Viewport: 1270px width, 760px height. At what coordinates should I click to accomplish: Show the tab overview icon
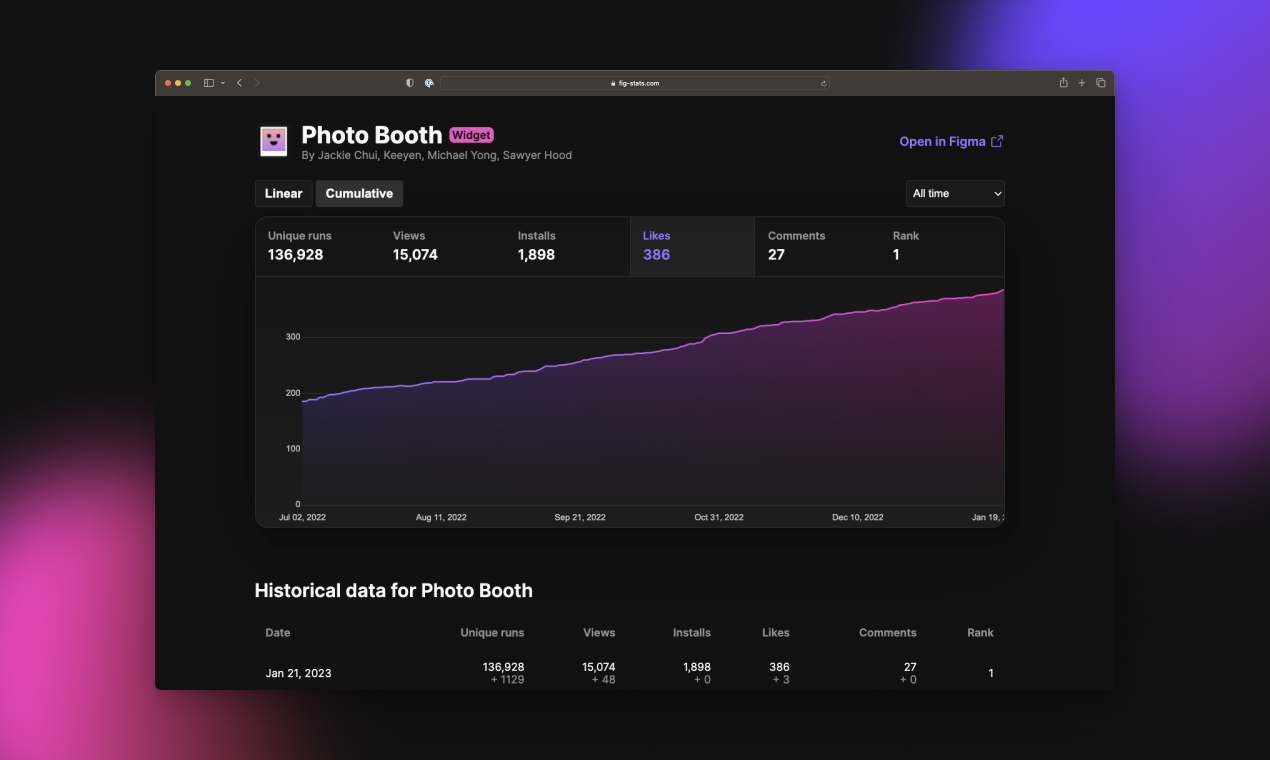[1101, 83]
